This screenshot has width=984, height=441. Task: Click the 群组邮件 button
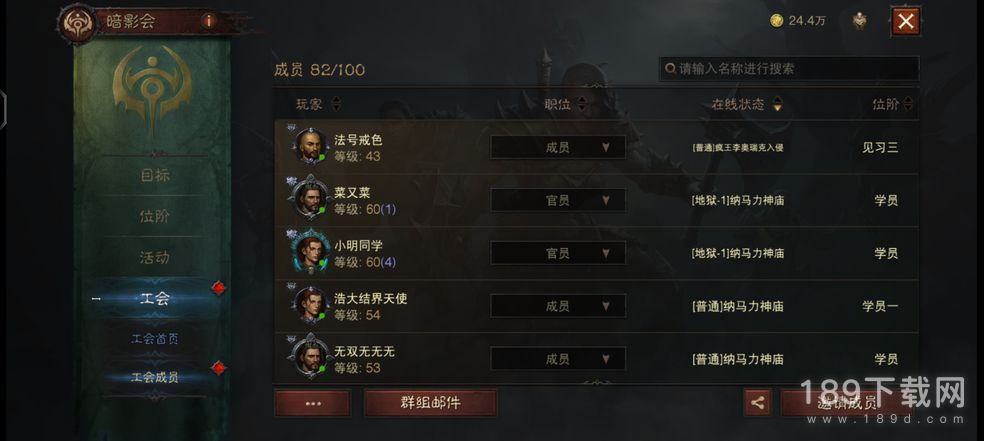[430, 403]
